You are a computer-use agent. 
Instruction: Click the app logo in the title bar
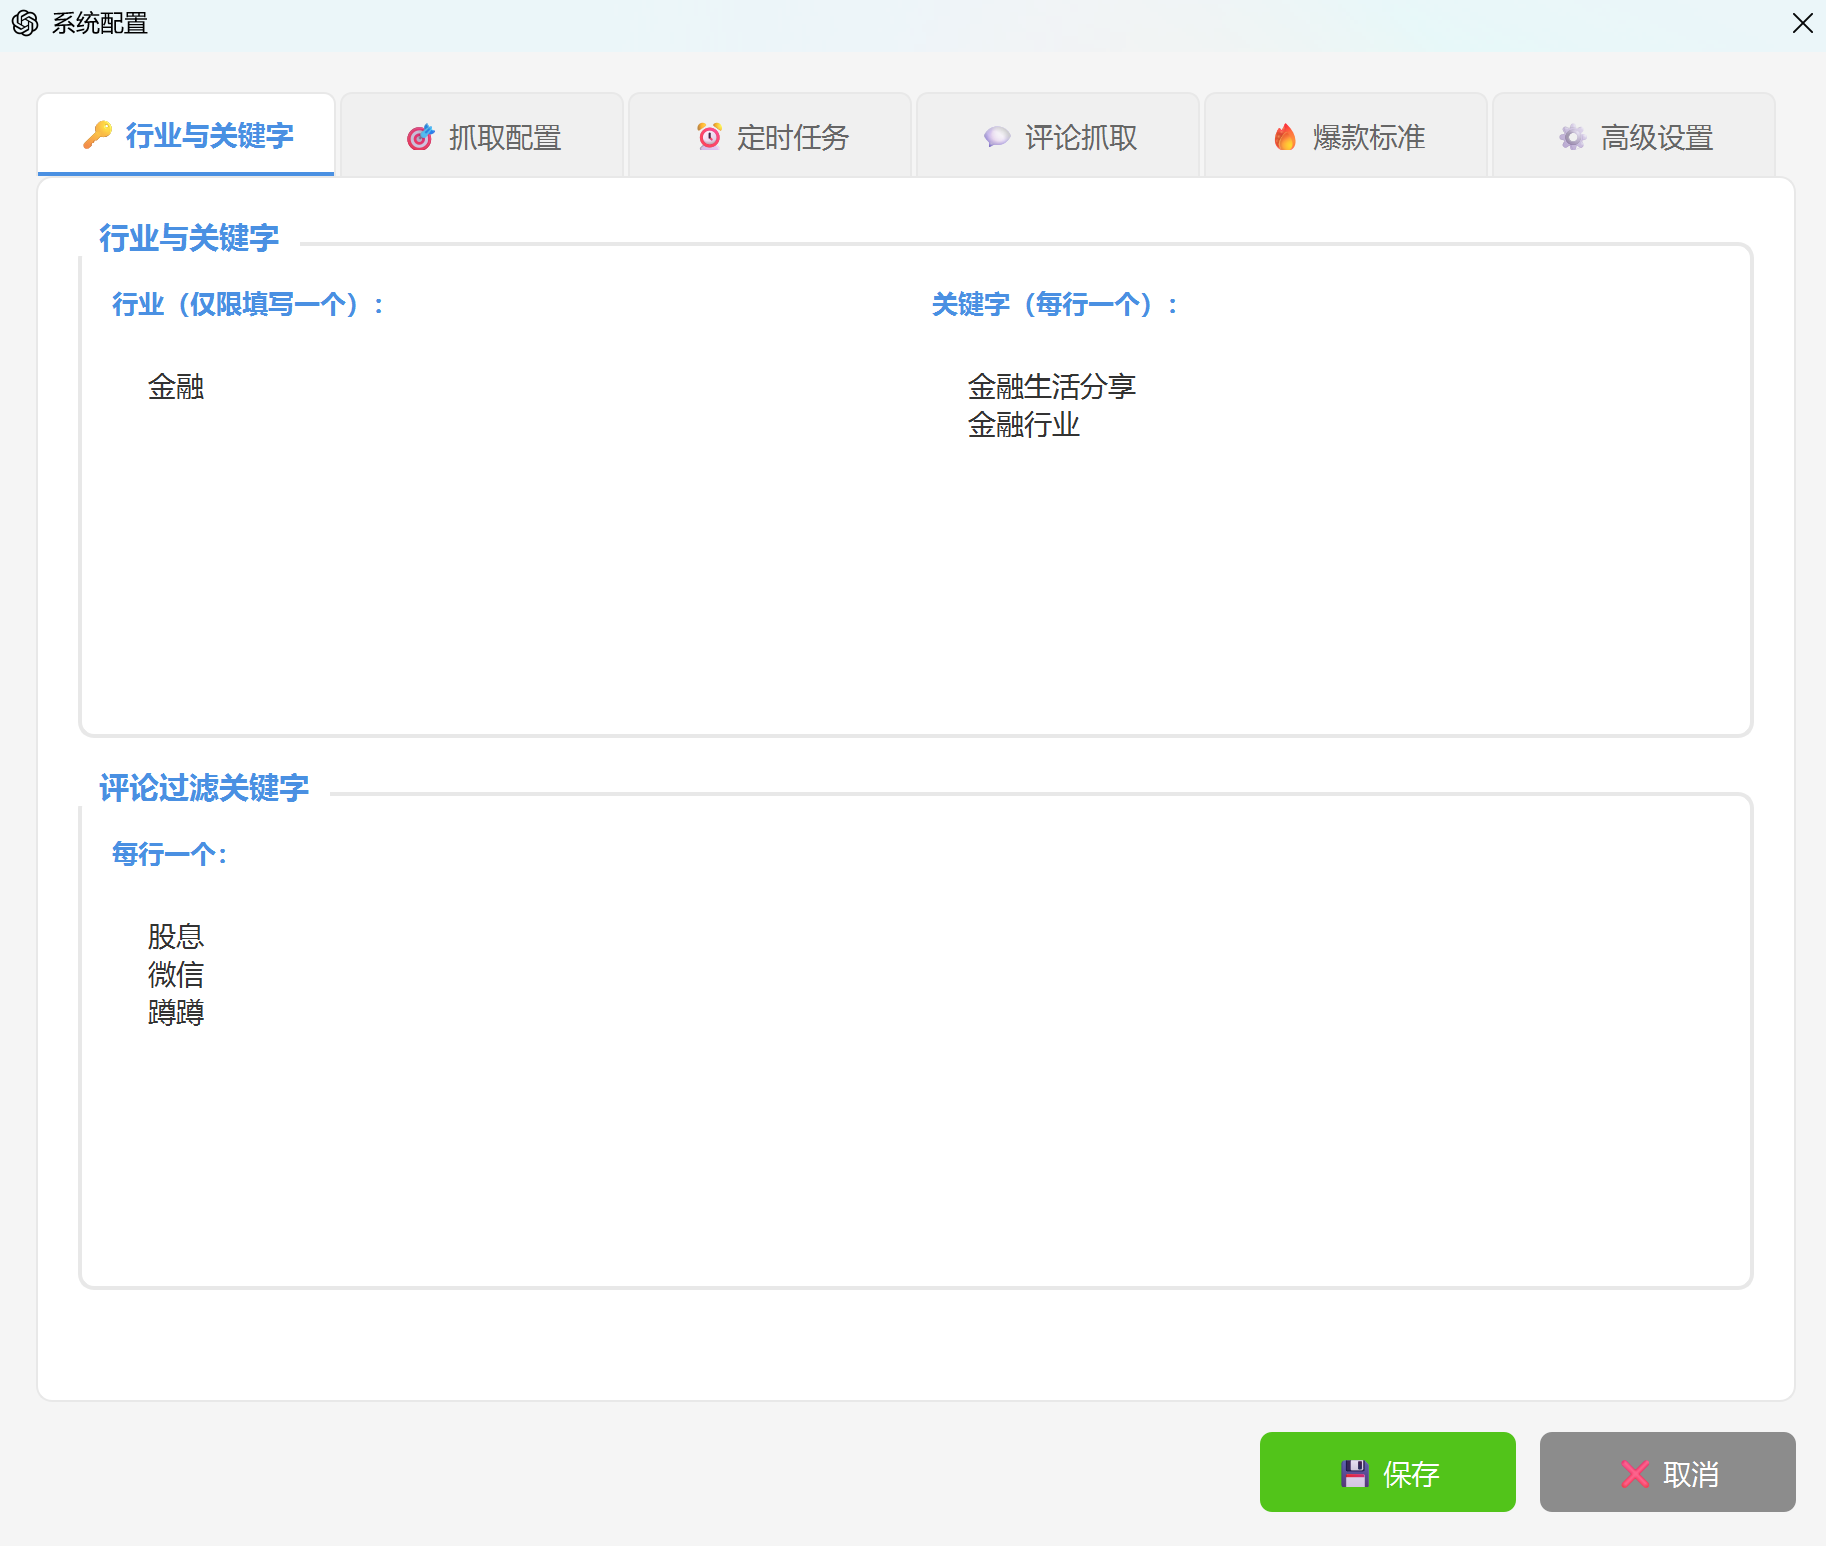pyautogui.click(x=26, y=22)
